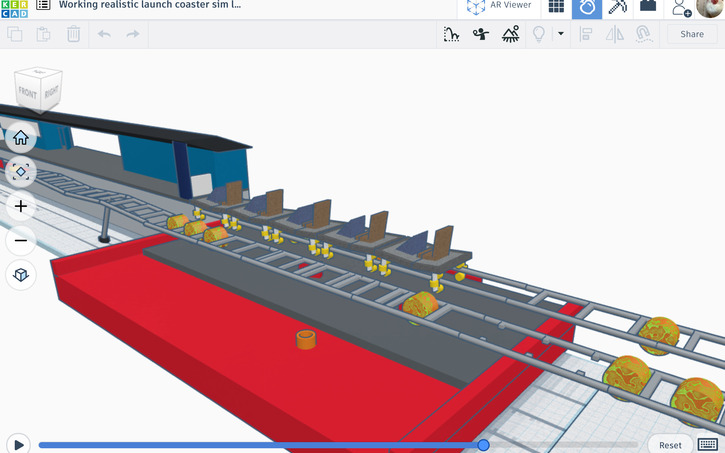Click the magnet Cruise tool icon

pyautogui.click(x=644, y=34)
